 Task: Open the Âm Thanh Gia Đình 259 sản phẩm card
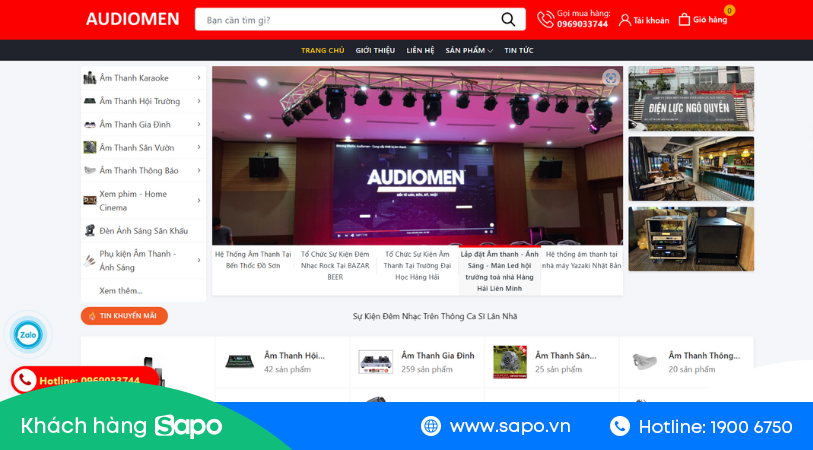click(417, 362)
